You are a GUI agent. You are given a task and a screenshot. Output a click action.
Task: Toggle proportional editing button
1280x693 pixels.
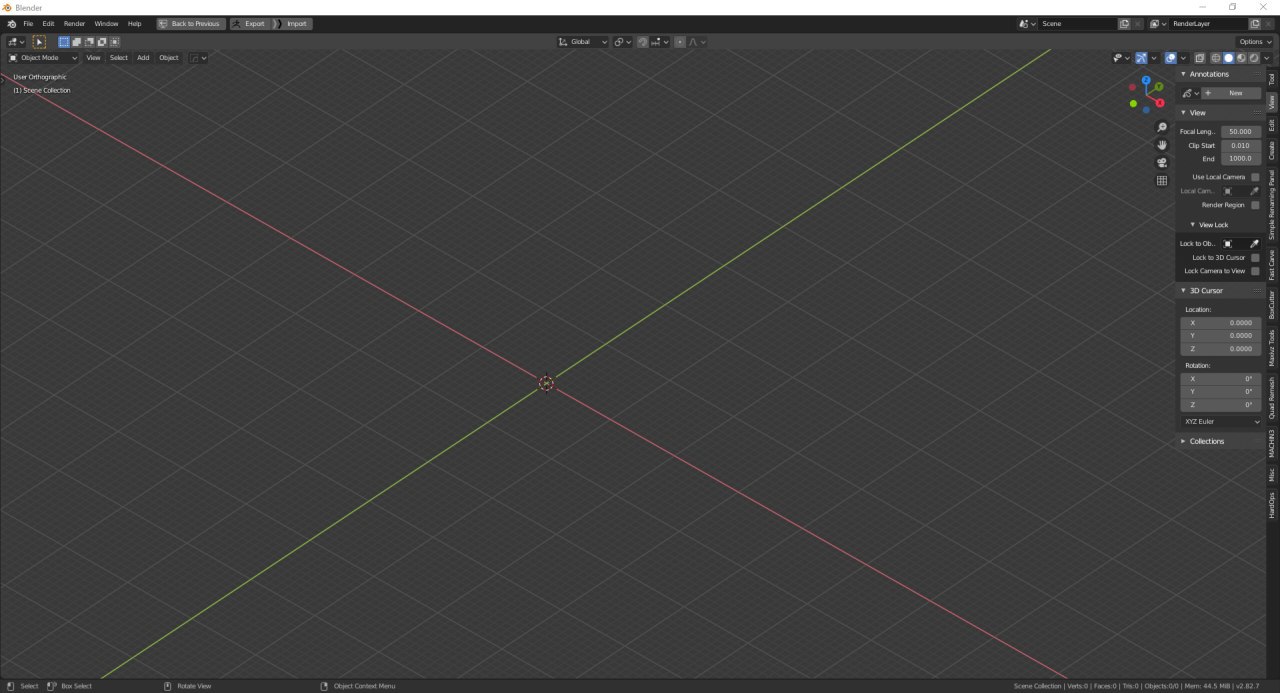680,42
